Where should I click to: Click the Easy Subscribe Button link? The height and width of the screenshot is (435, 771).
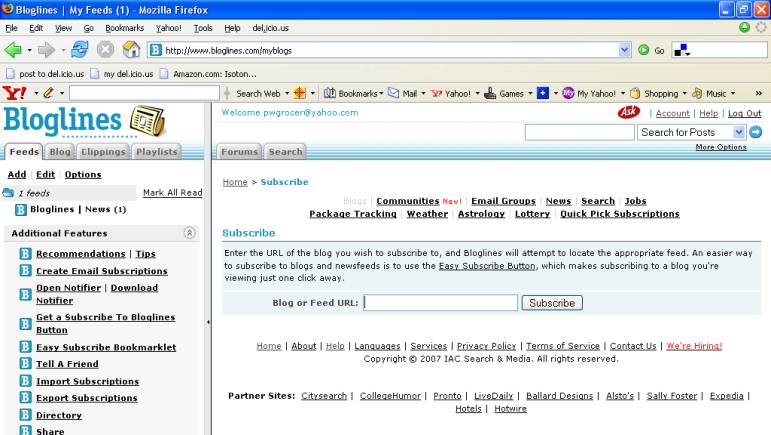tap(487, 266)
